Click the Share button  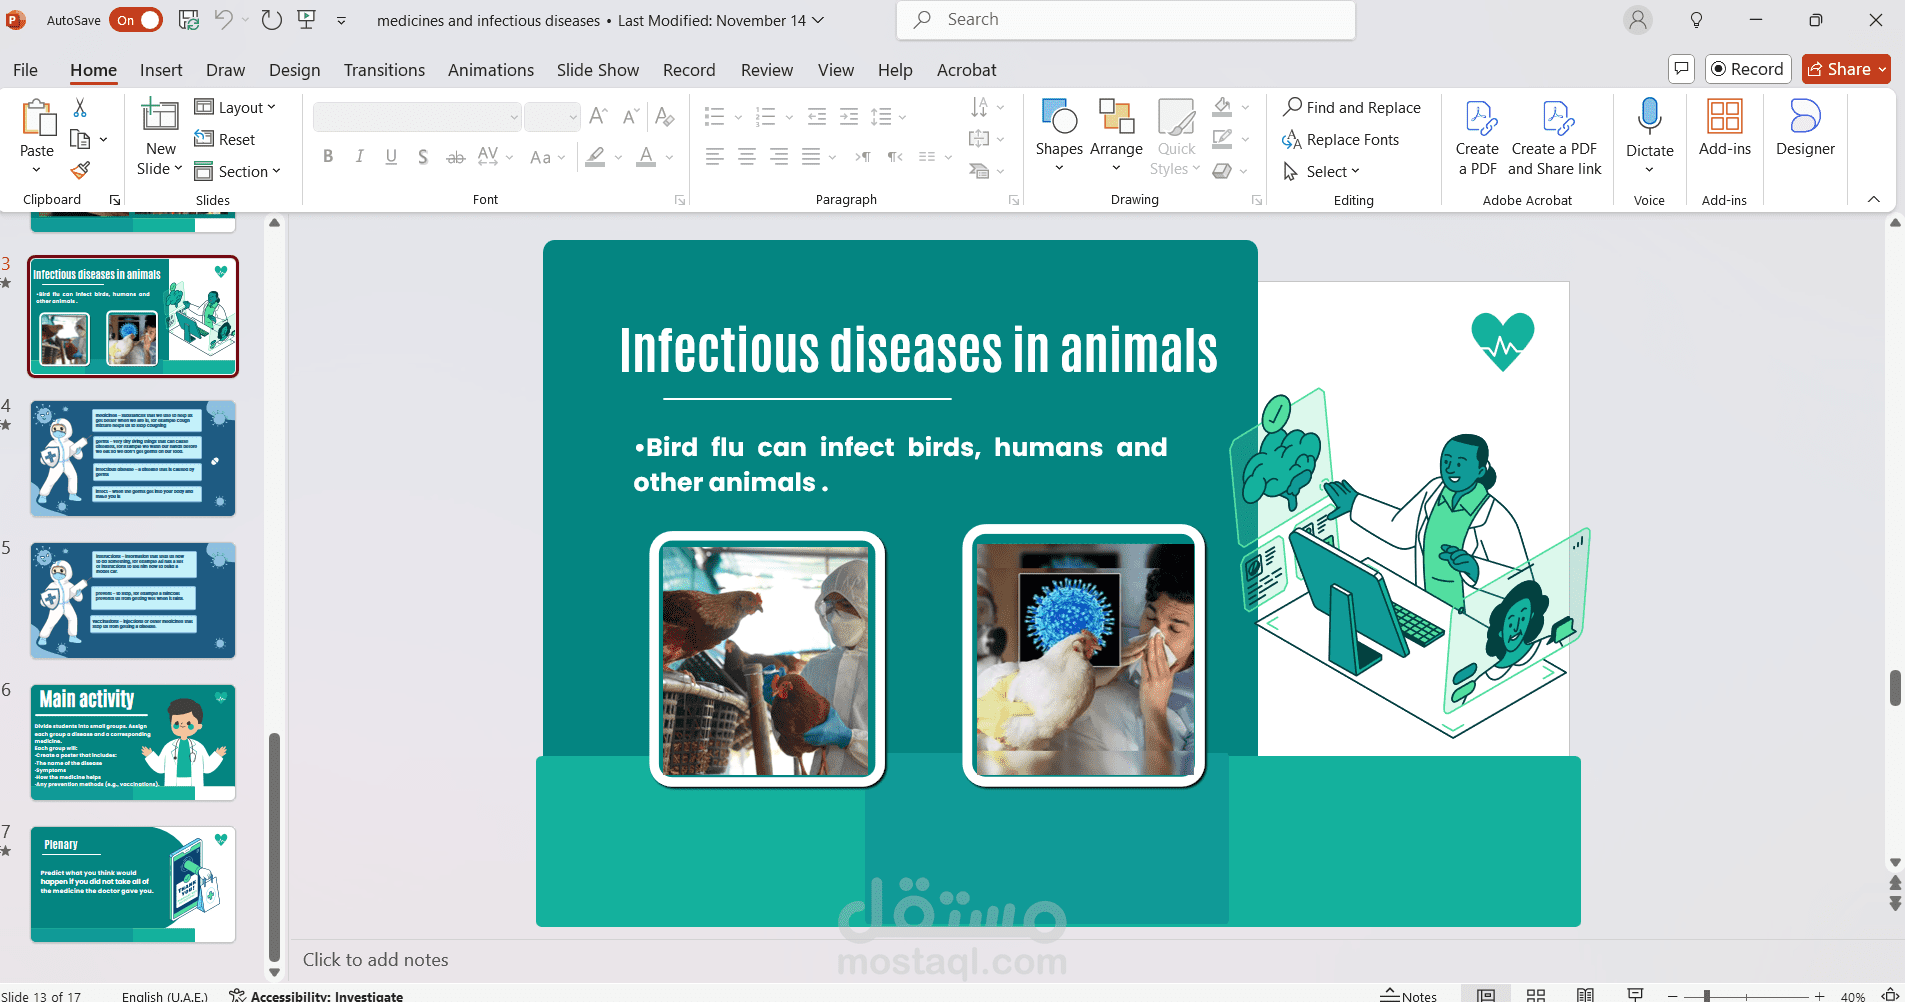(1846, 69)
